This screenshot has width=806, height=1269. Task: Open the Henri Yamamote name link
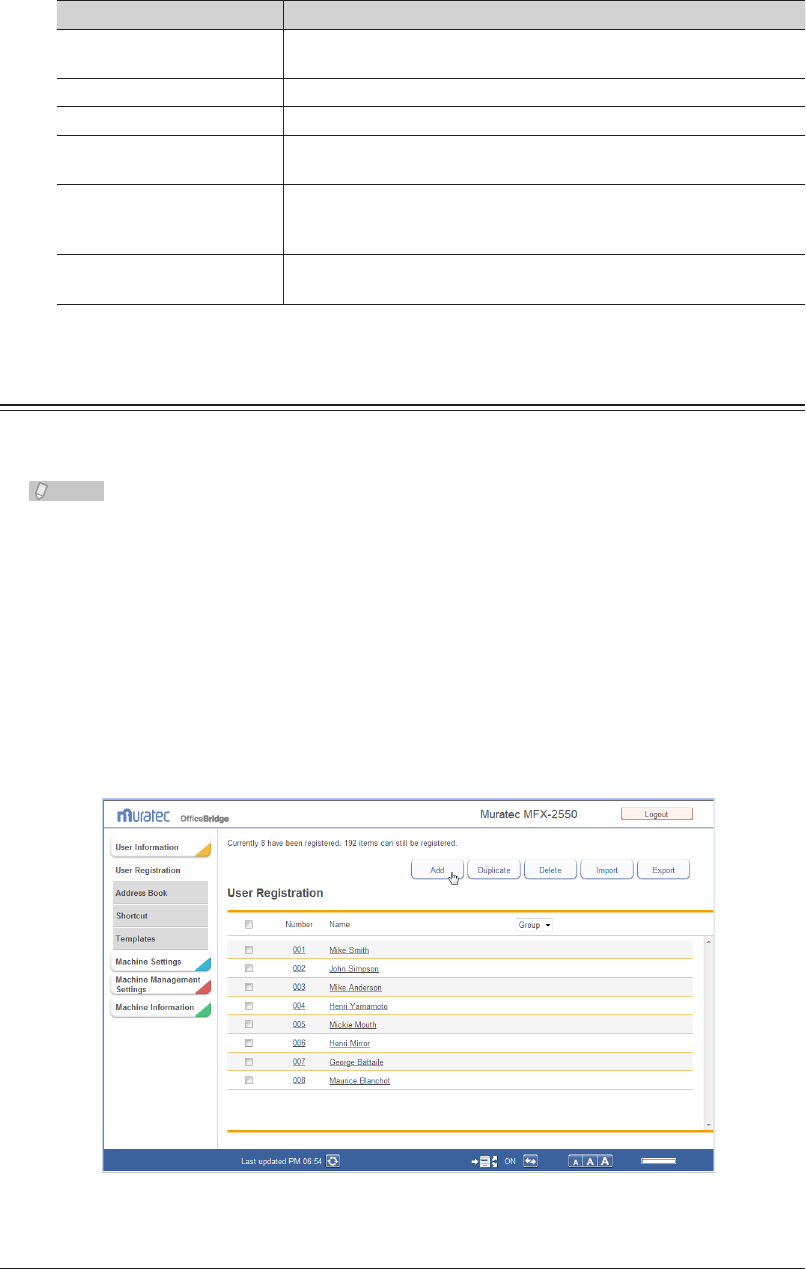coord(358,1006)
